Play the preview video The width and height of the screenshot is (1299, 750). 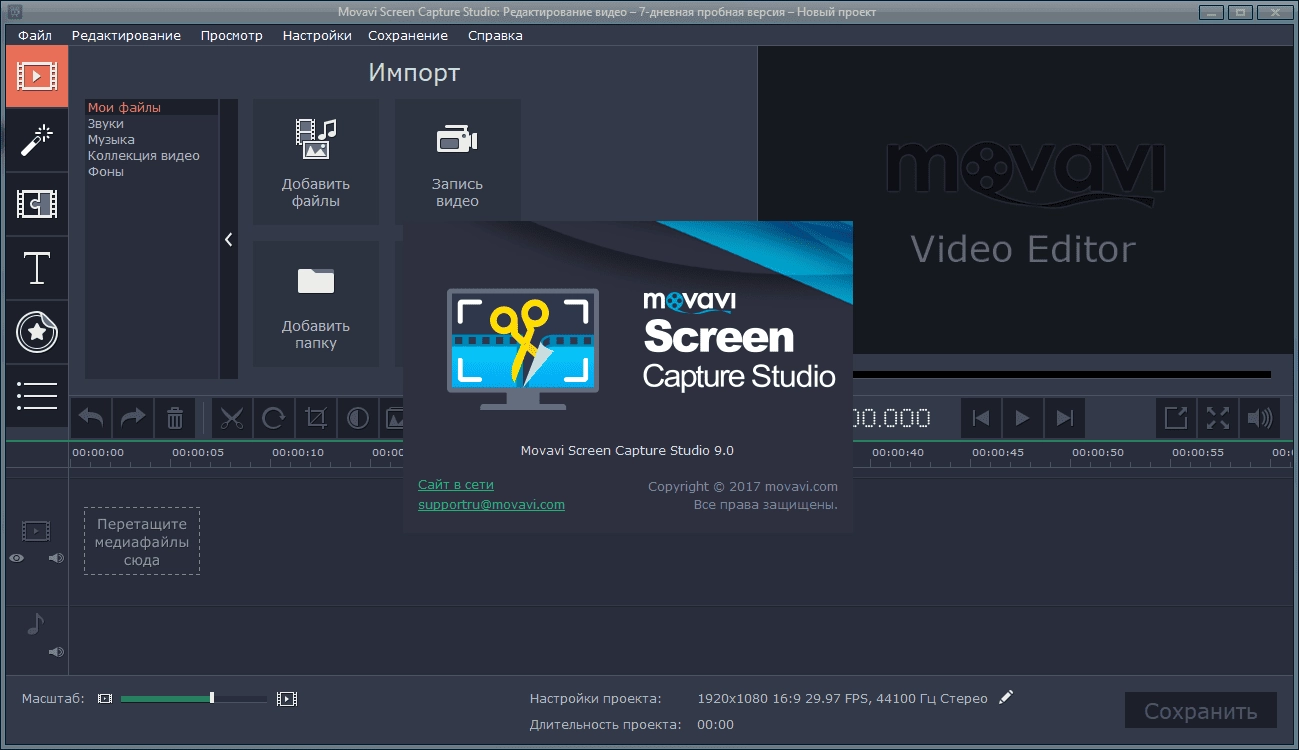(x=1022, y=418)
